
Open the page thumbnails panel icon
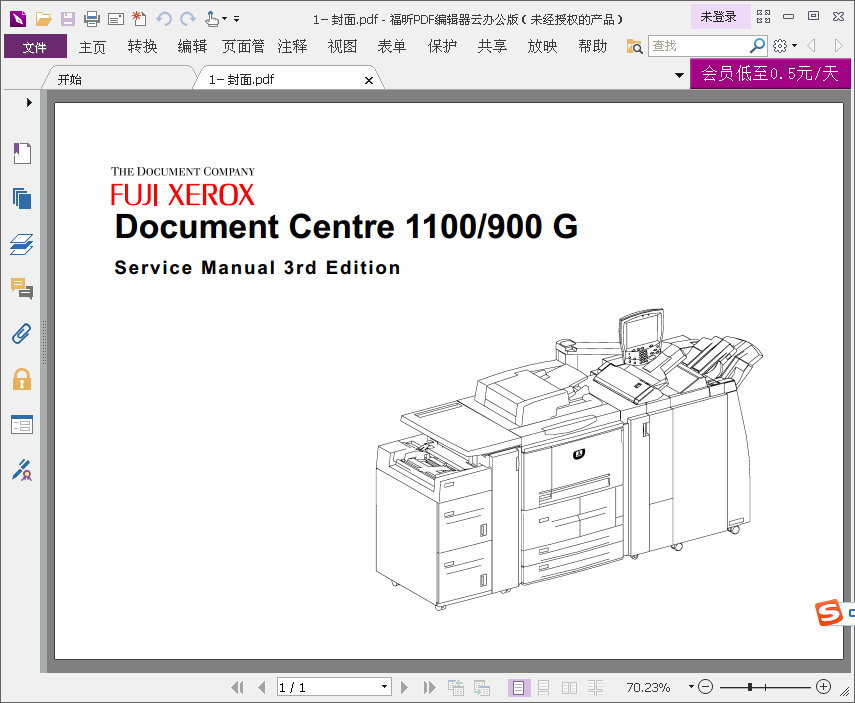click(x=22, y=199)
